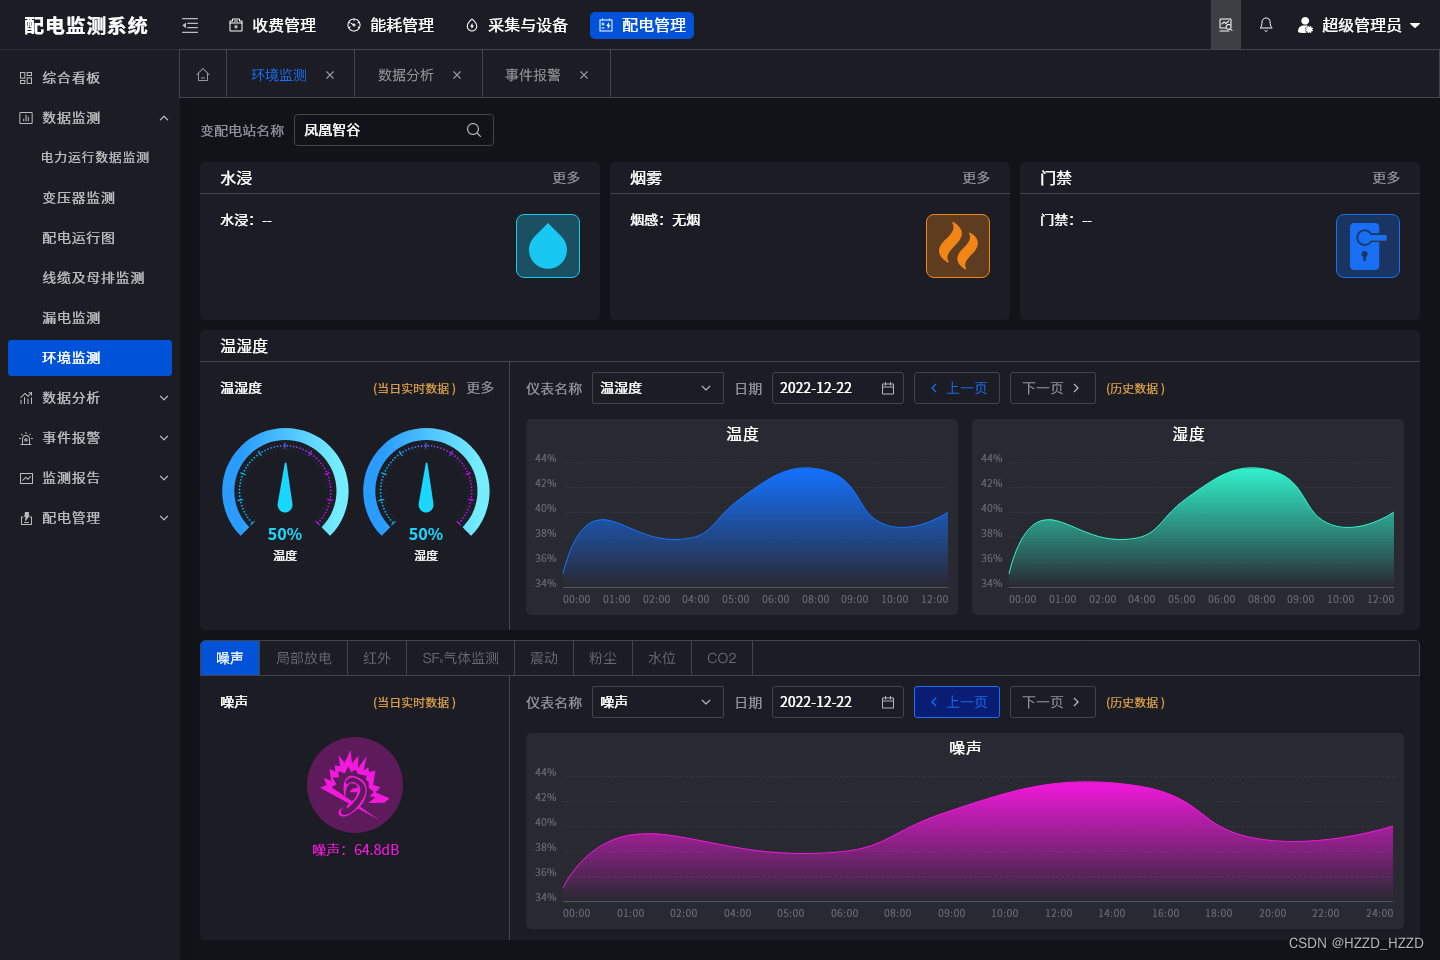Close the 事件报警 tab
The image size is (1440, 960).
(x=584, y=75)
